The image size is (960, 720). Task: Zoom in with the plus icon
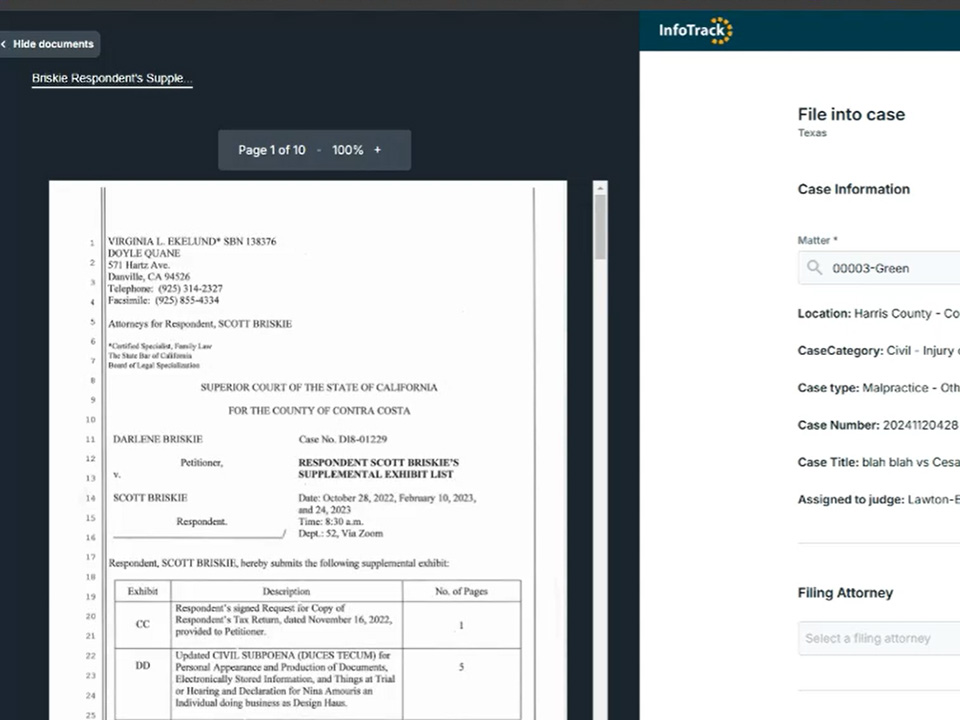point(377,150)
